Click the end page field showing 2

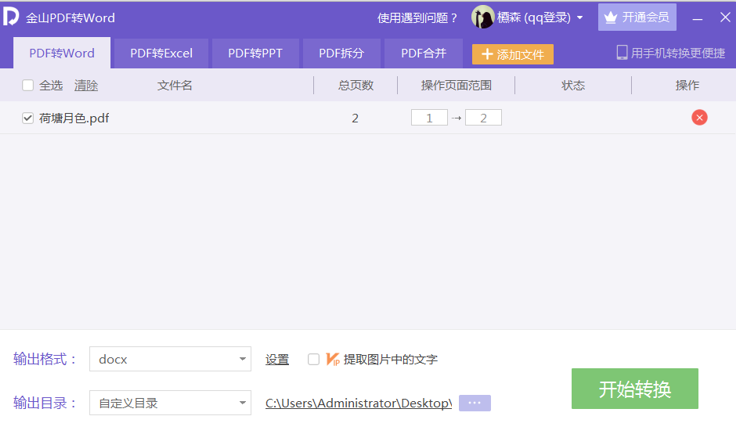[x=483, y=118]
